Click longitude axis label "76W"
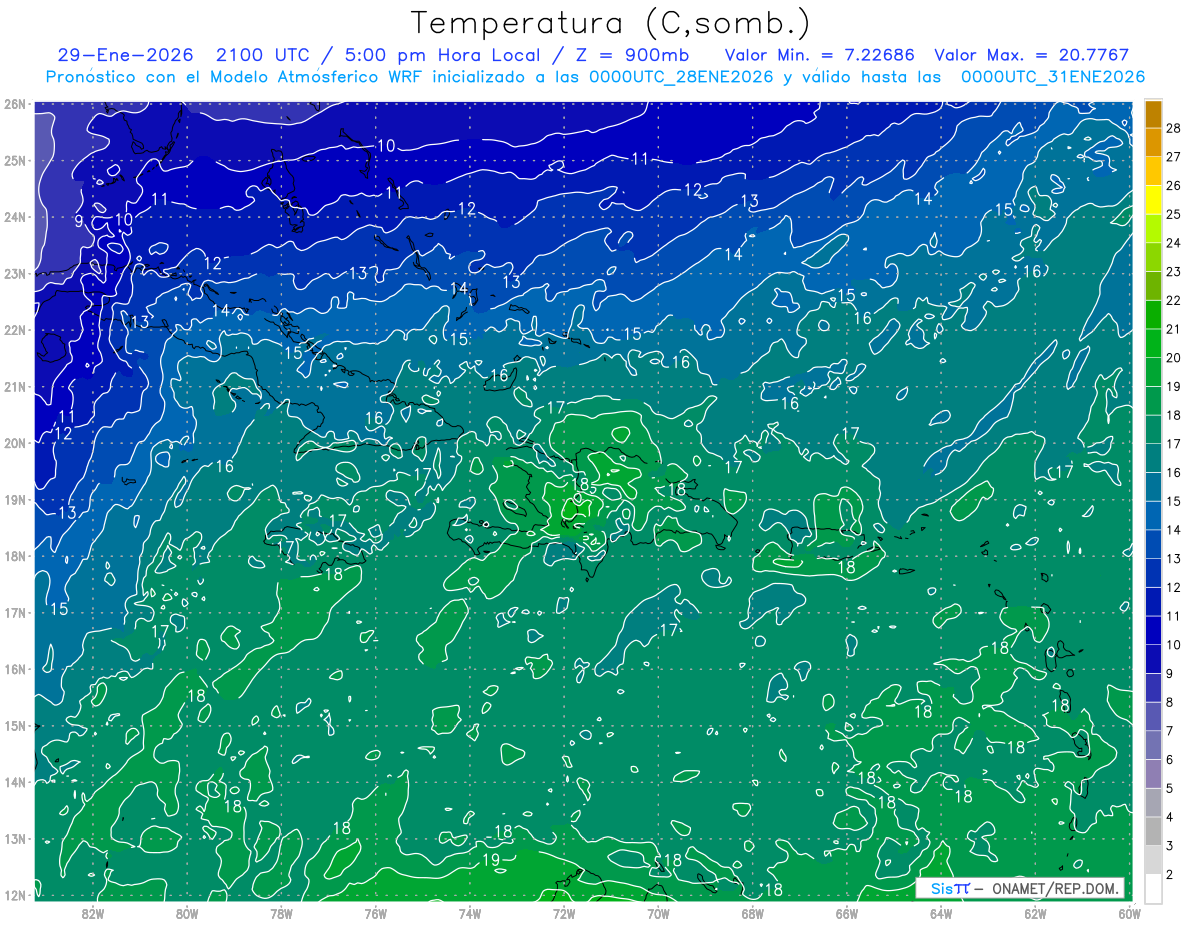The width and height of the screenshot is (1200, 927). click(x=376, y=913)
